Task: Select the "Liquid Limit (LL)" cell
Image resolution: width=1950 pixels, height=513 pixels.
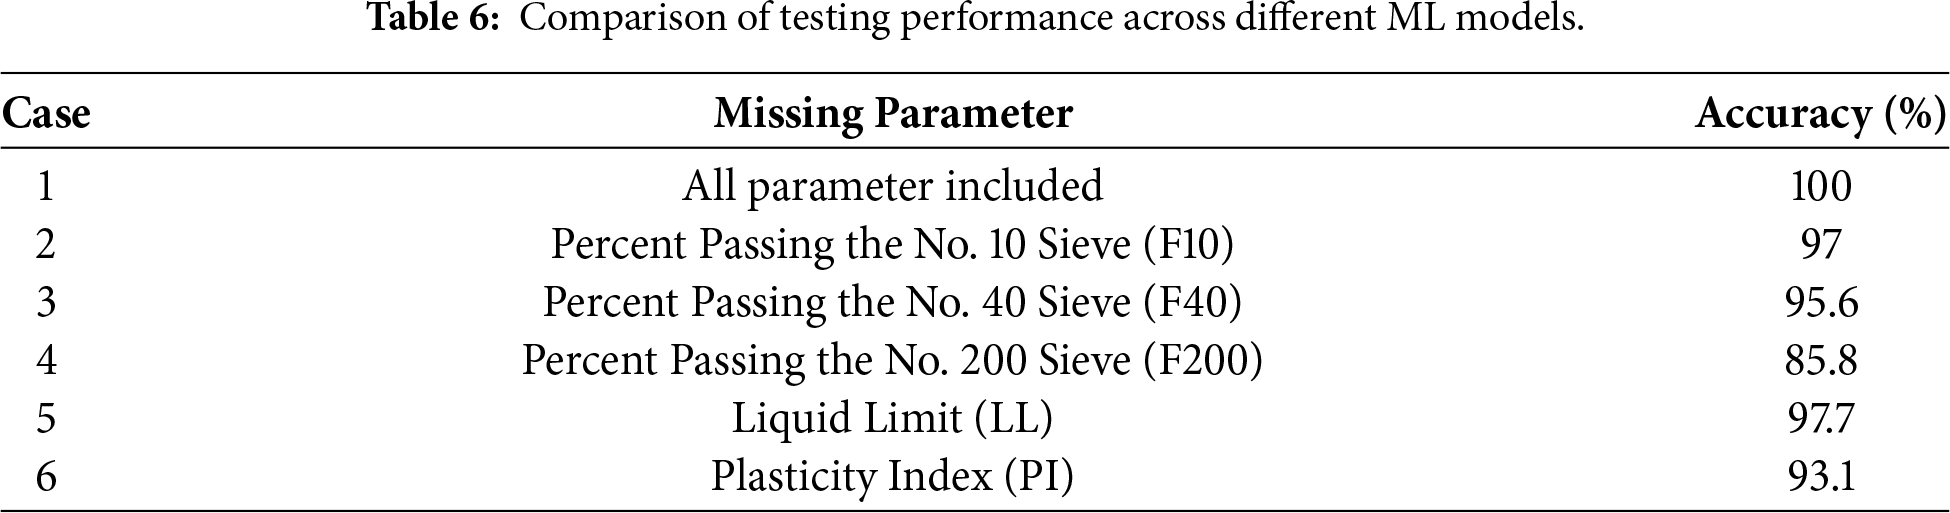Action: coord(892,418)
